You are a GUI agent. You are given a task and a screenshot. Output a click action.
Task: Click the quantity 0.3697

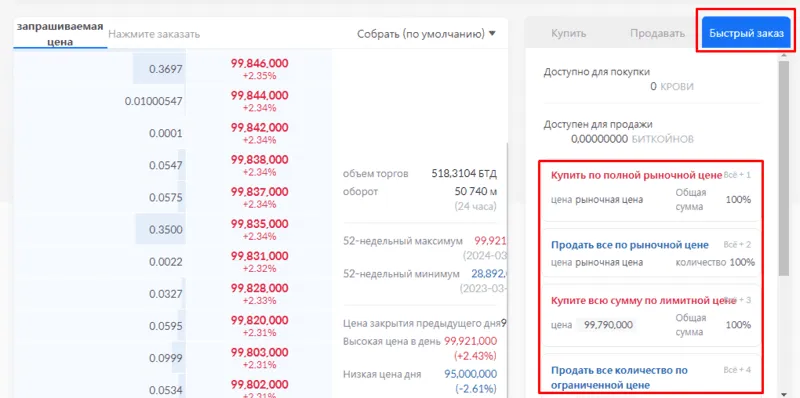tap(165, 69)
